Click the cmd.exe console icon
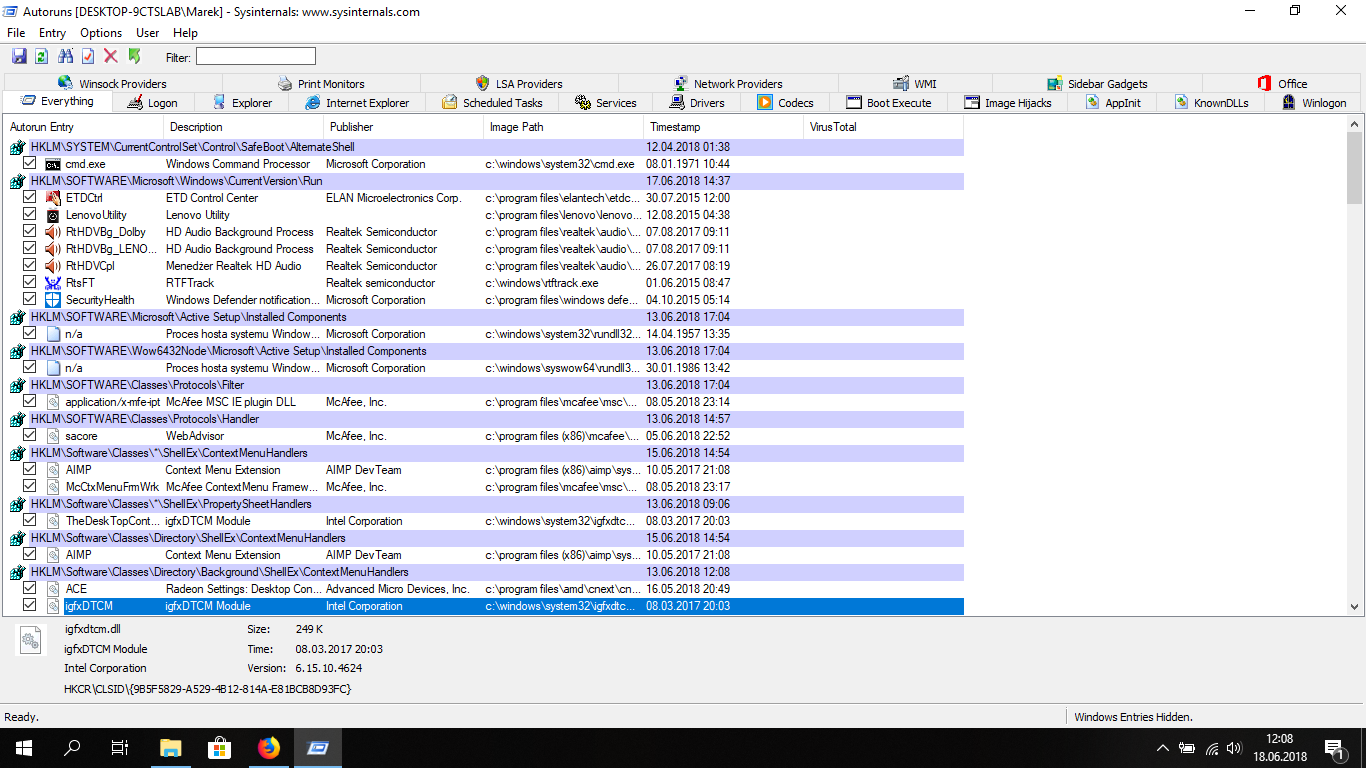Image resolution: width=1366 pixels, height=768 pixels. [53, 164]
